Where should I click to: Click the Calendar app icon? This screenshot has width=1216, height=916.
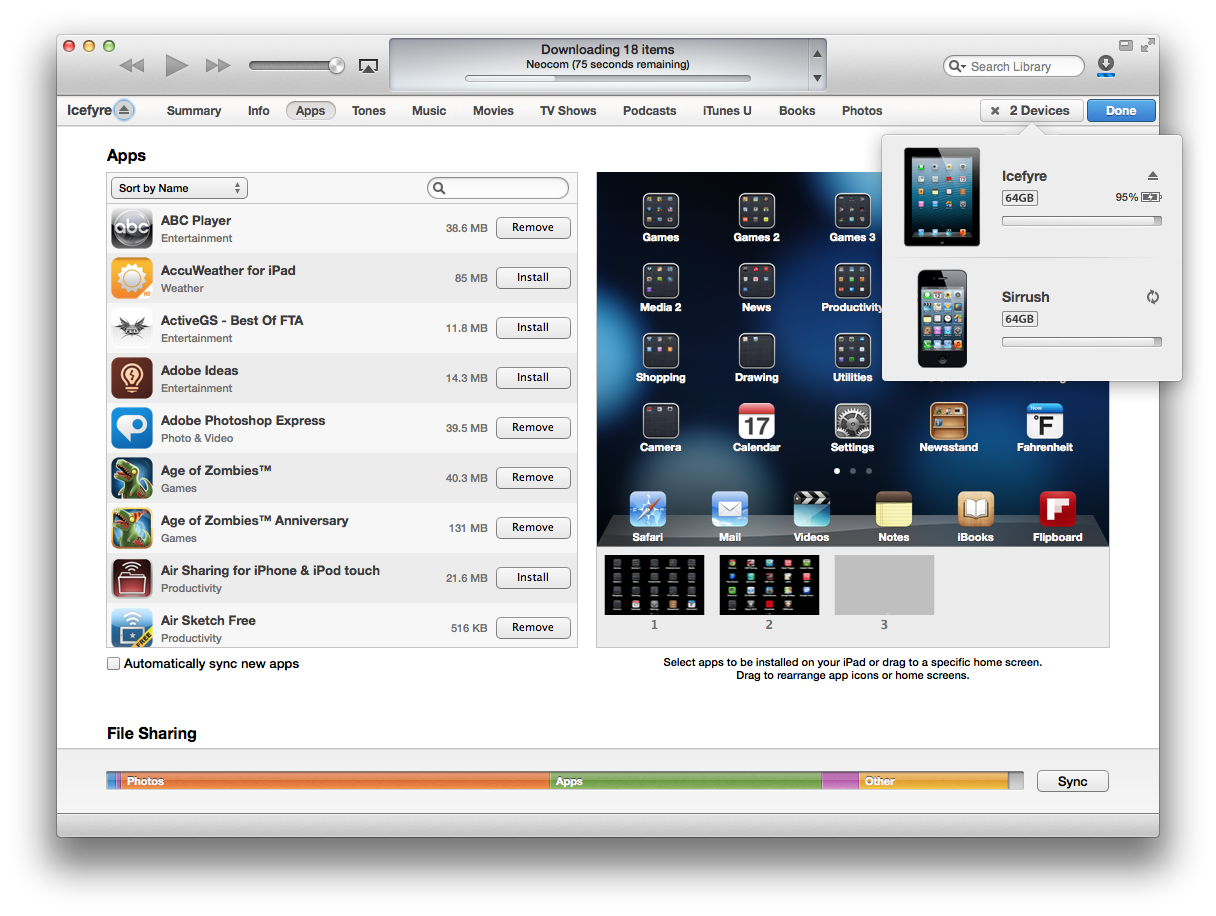[x=757, y=422]
